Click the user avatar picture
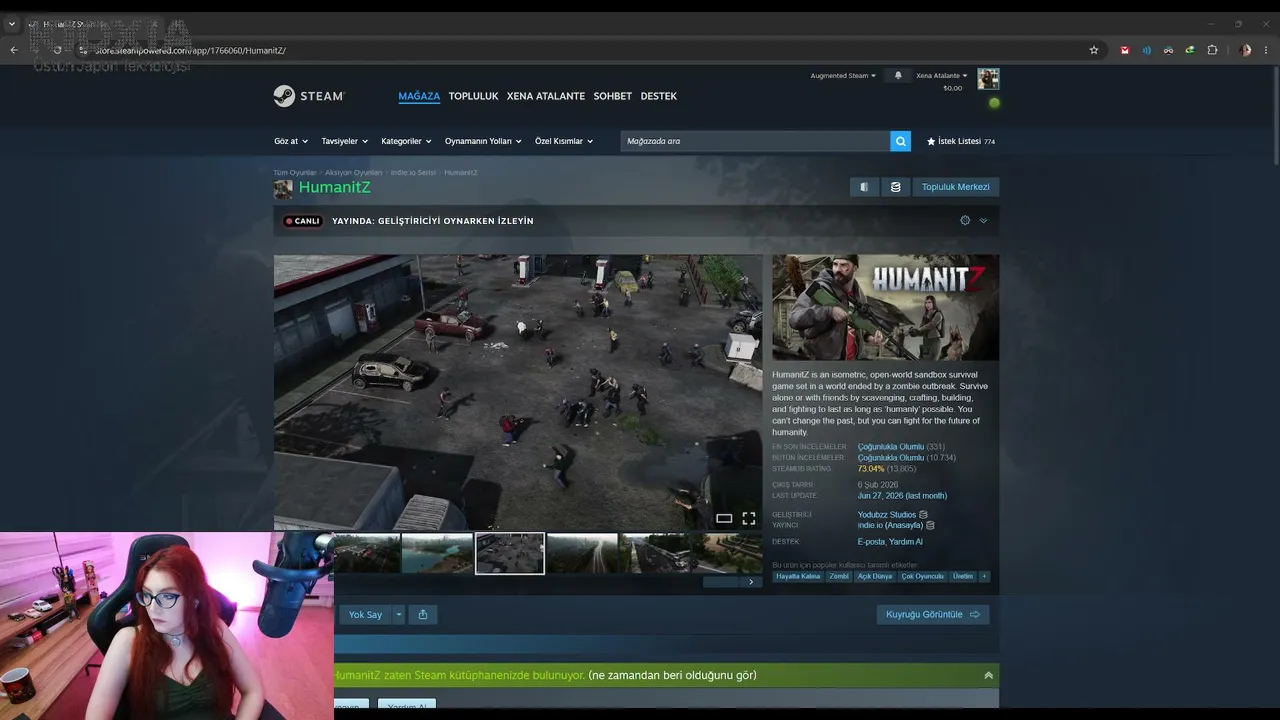 pos(988,79)
